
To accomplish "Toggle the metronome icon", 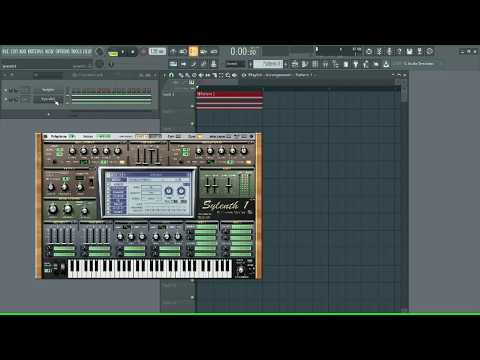I will click(173, 52).
